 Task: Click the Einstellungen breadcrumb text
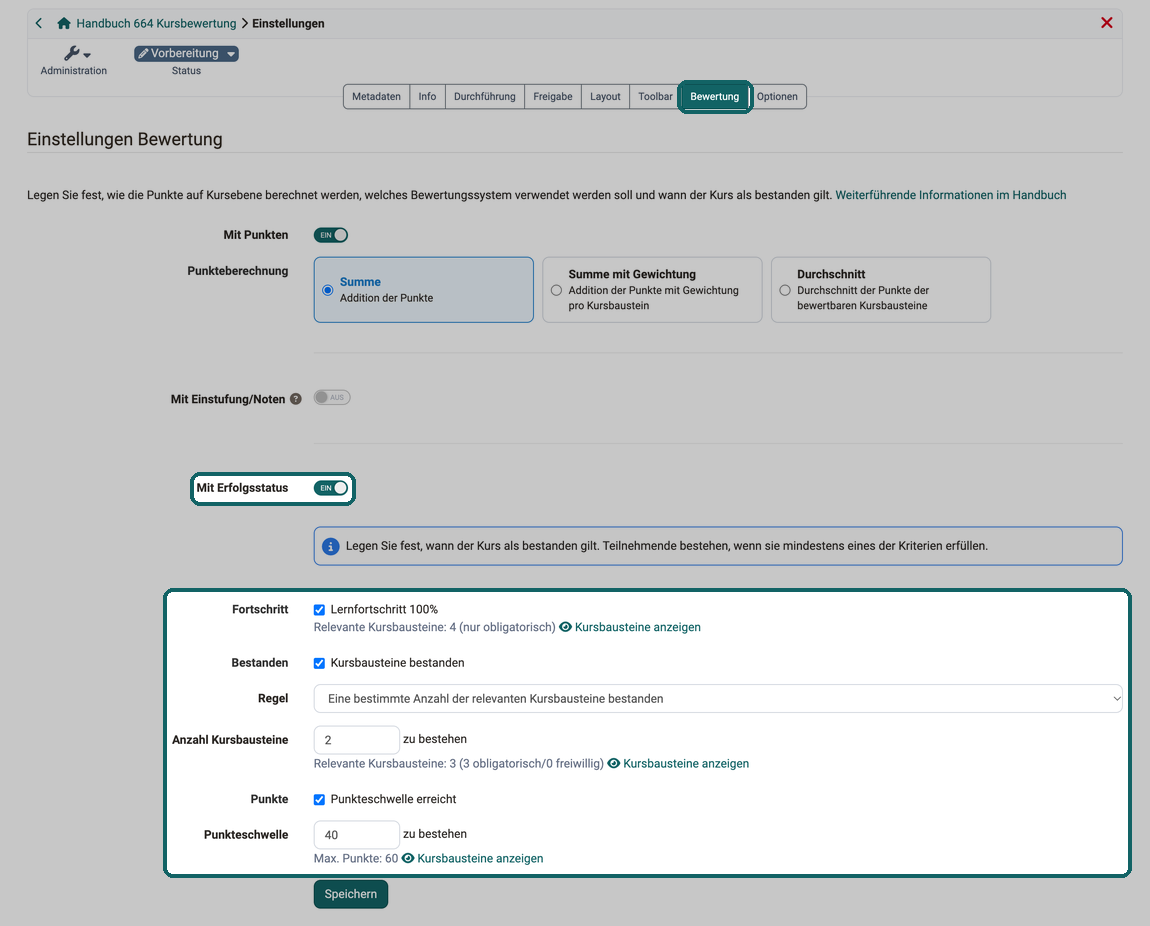pos(288,23)
